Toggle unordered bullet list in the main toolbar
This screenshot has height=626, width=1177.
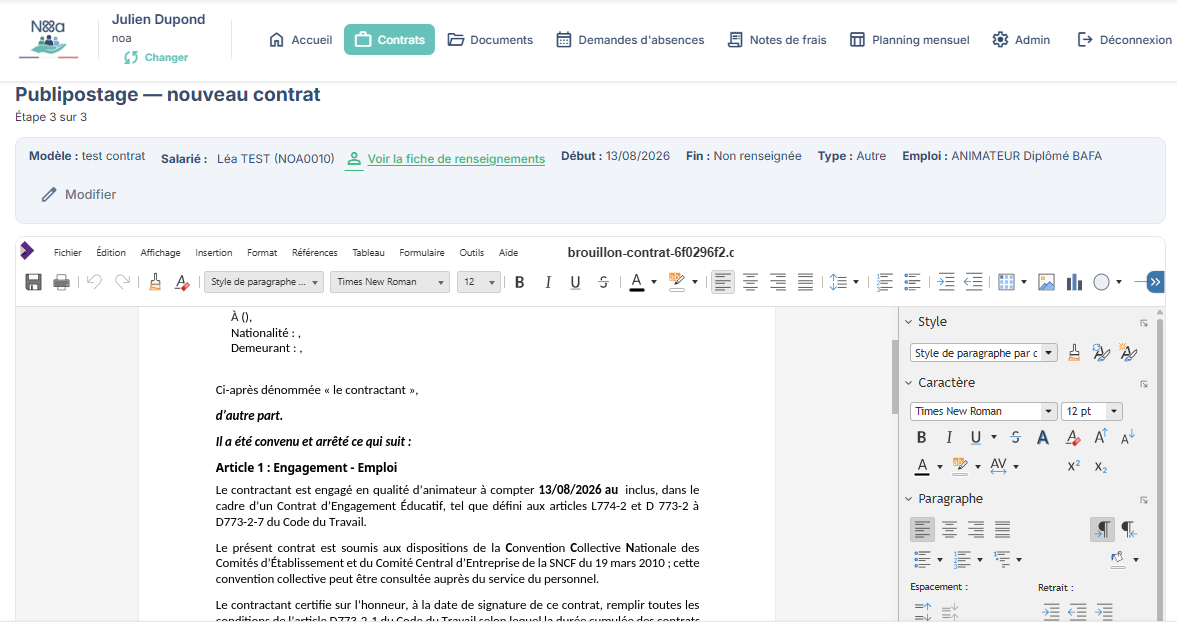click(913, 282)
